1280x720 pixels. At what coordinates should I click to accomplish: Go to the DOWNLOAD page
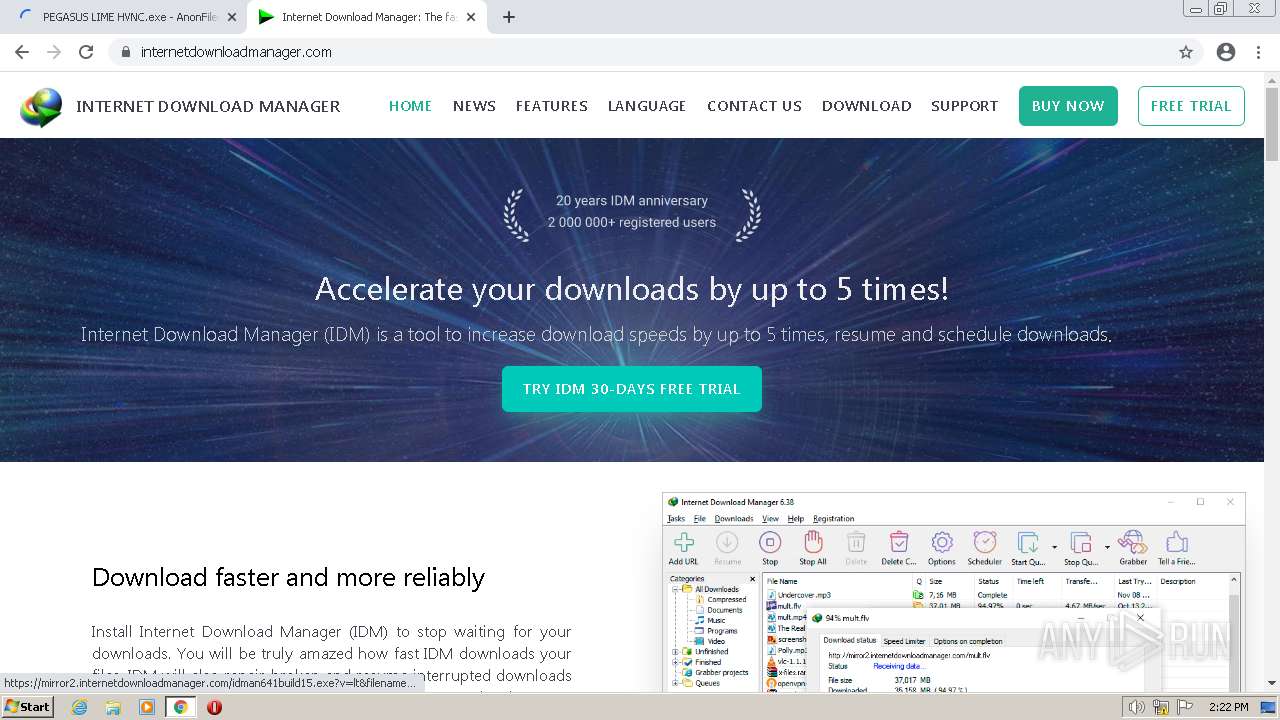[867, 106]
